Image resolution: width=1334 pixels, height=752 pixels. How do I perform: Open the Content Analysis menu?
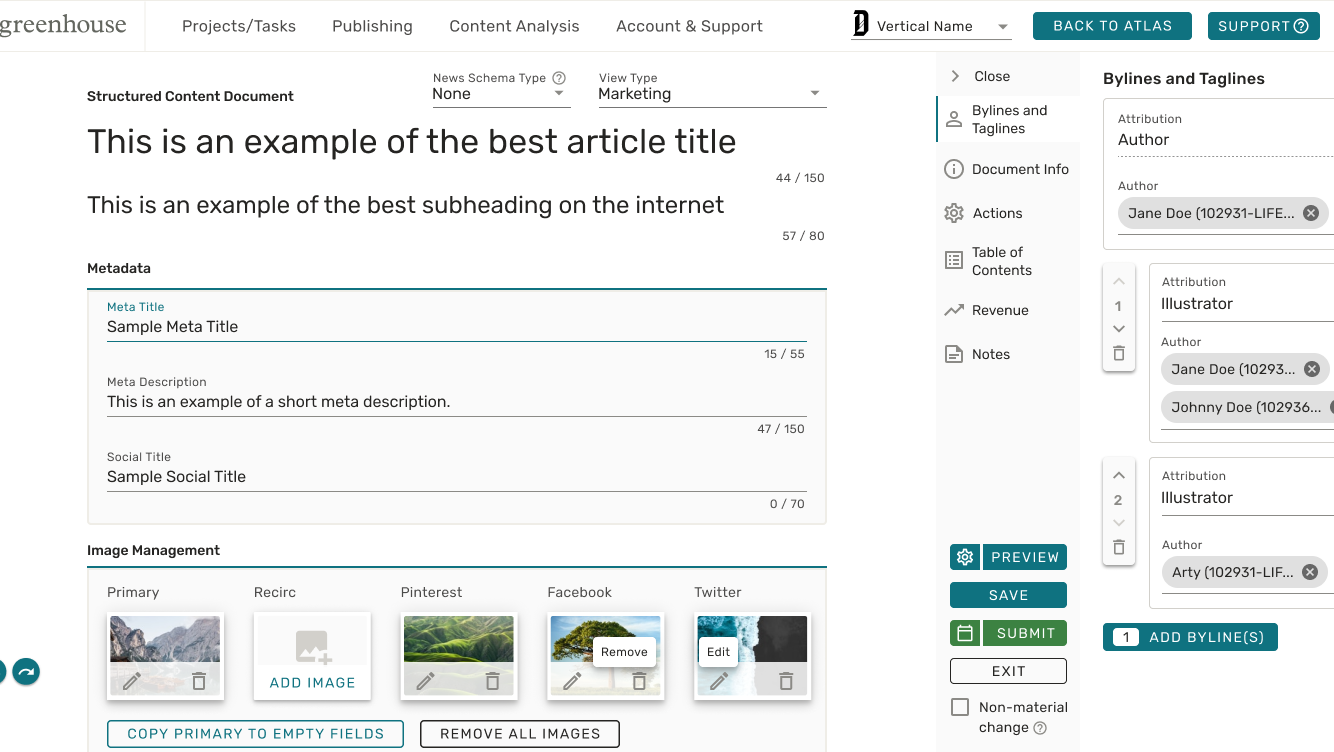tap(514, 26)
